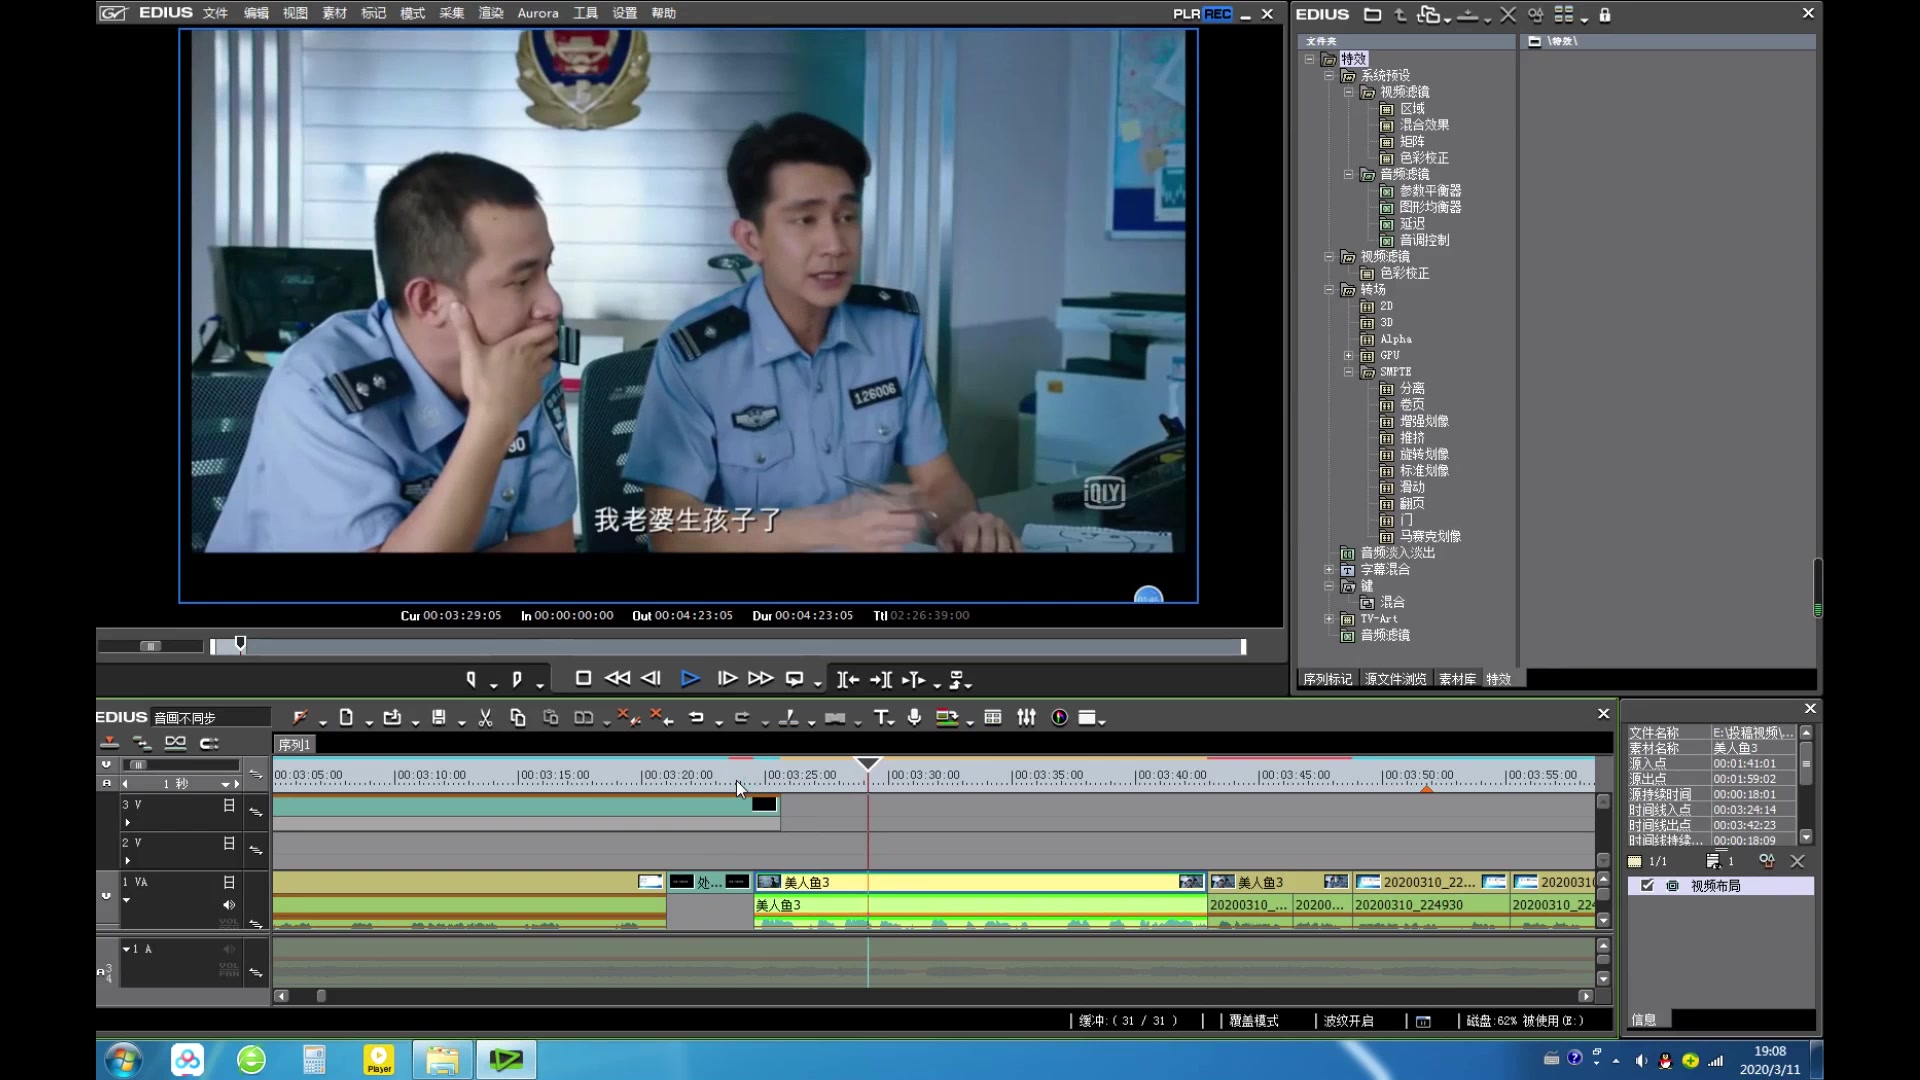Click the Undo arrow icon

click(696, 717)
